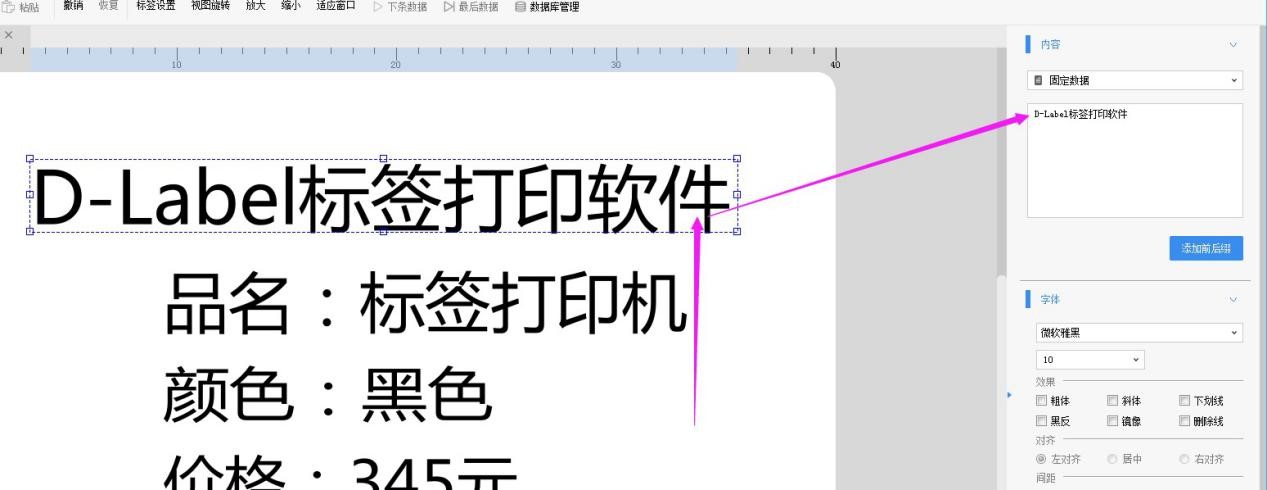1267x490 pixels.
Task: Select the 品名：标签打印机 text on the label
Action: 427,302
